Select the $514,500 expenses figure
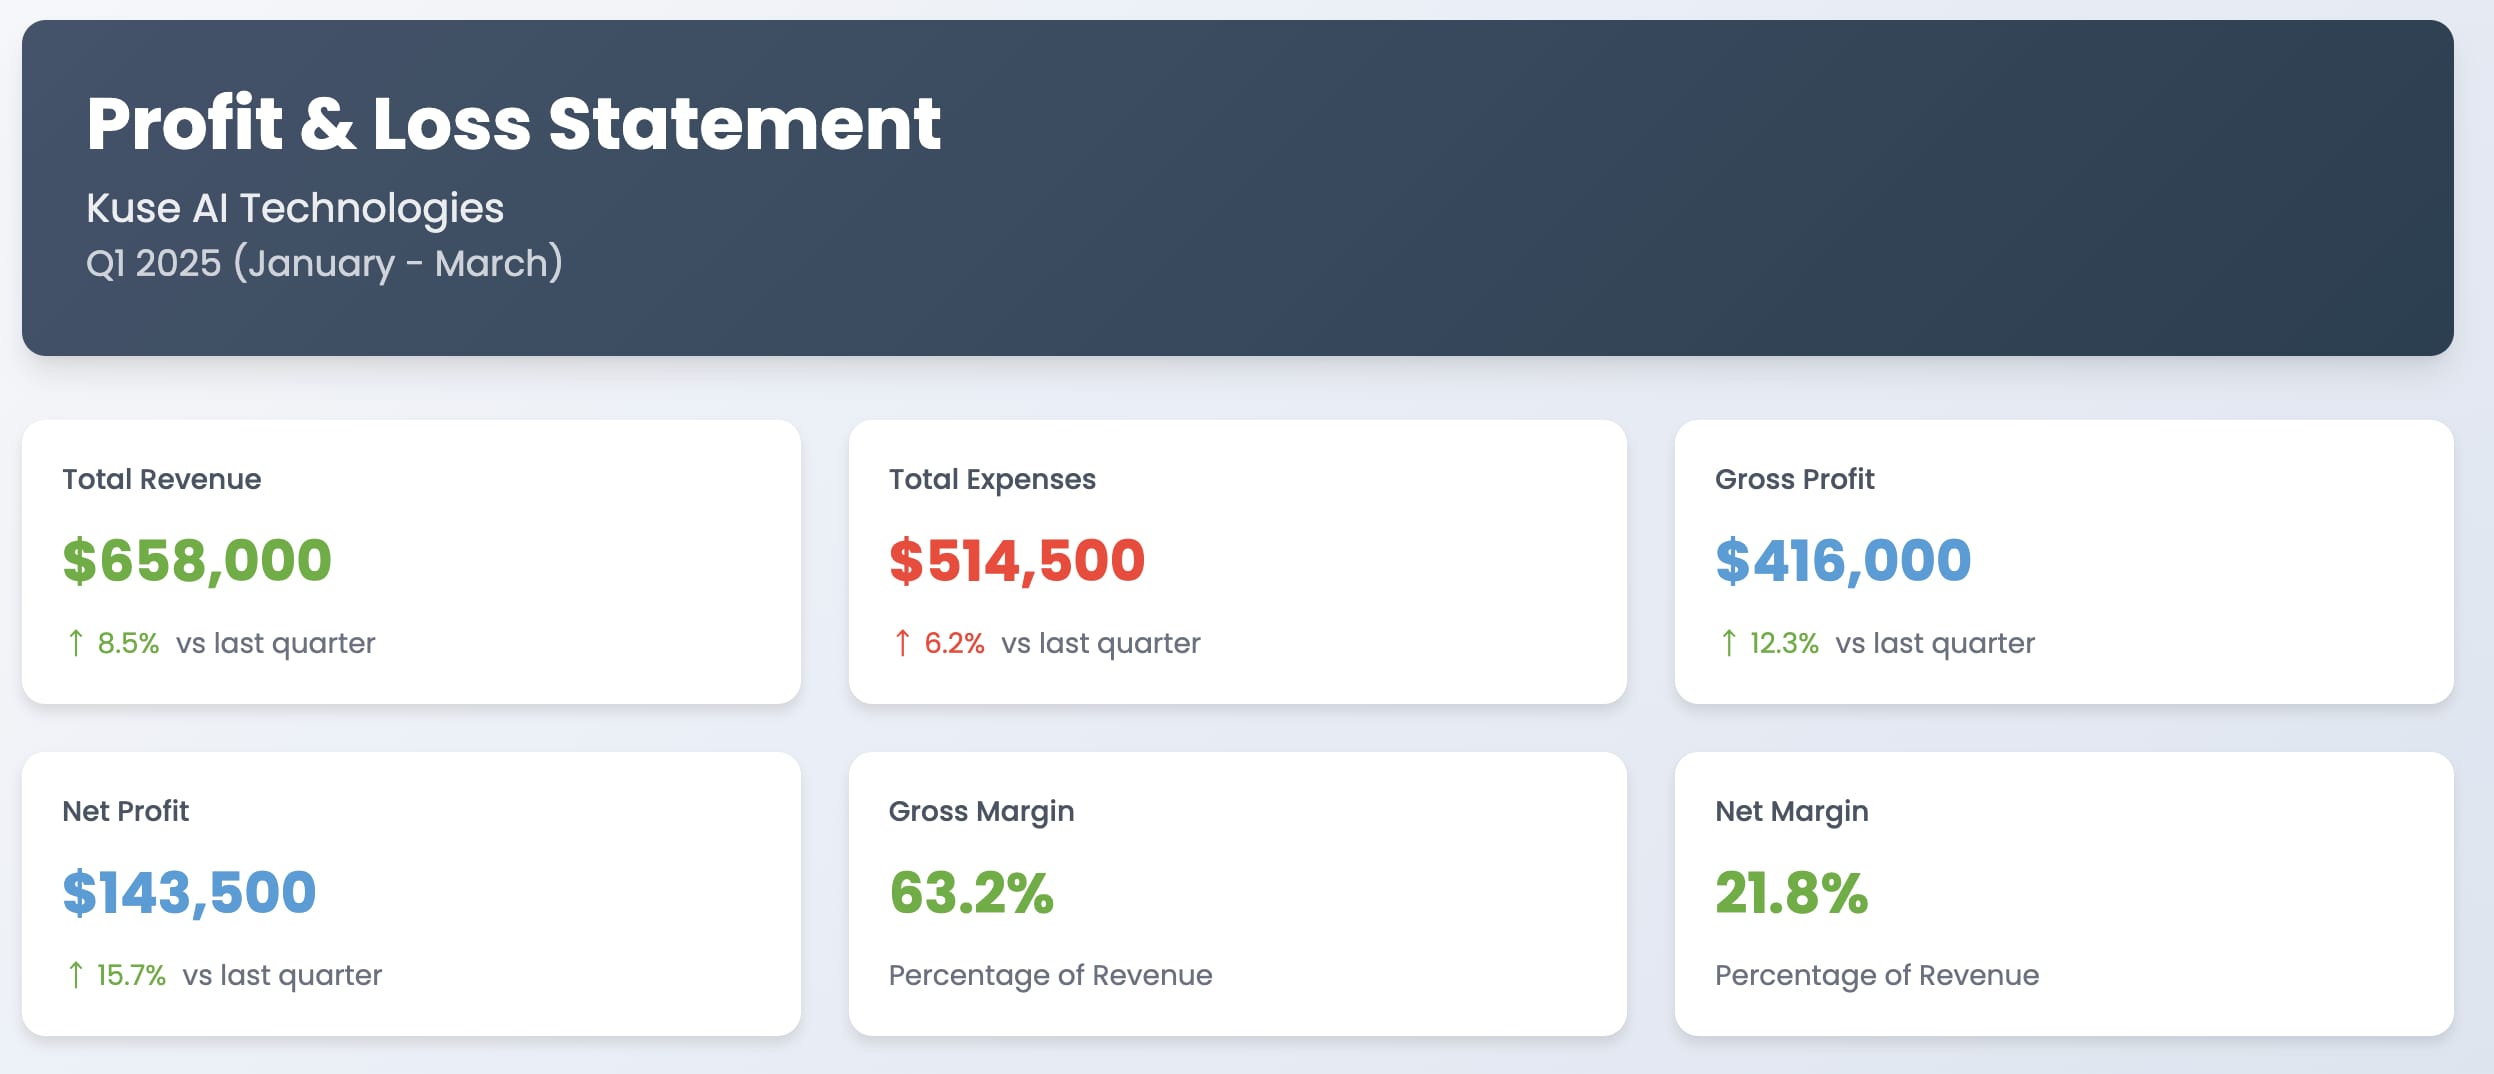2494x1074 pixels. click(1017, 560)
